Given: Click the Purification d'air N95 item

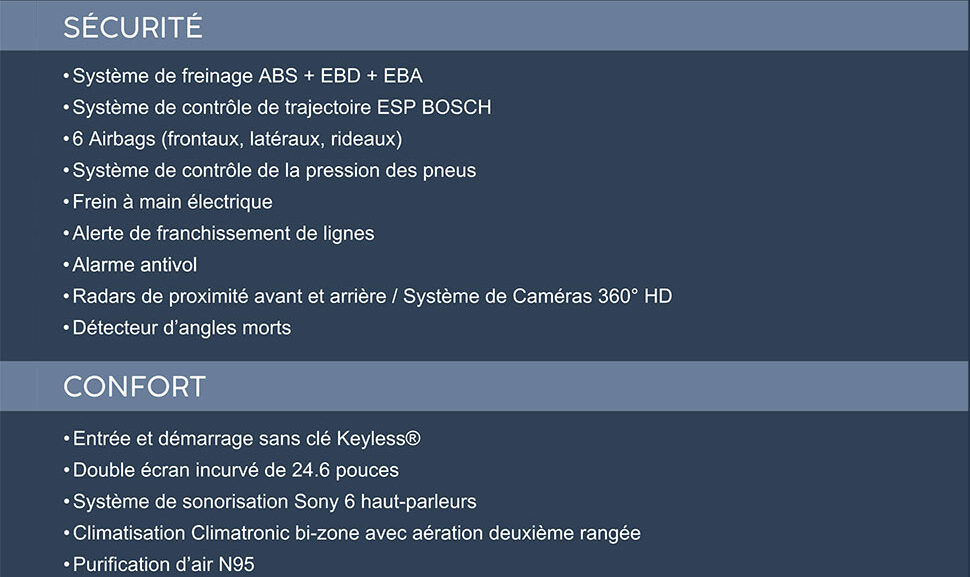Looking at the screenshot, I should tap(163, 565).
